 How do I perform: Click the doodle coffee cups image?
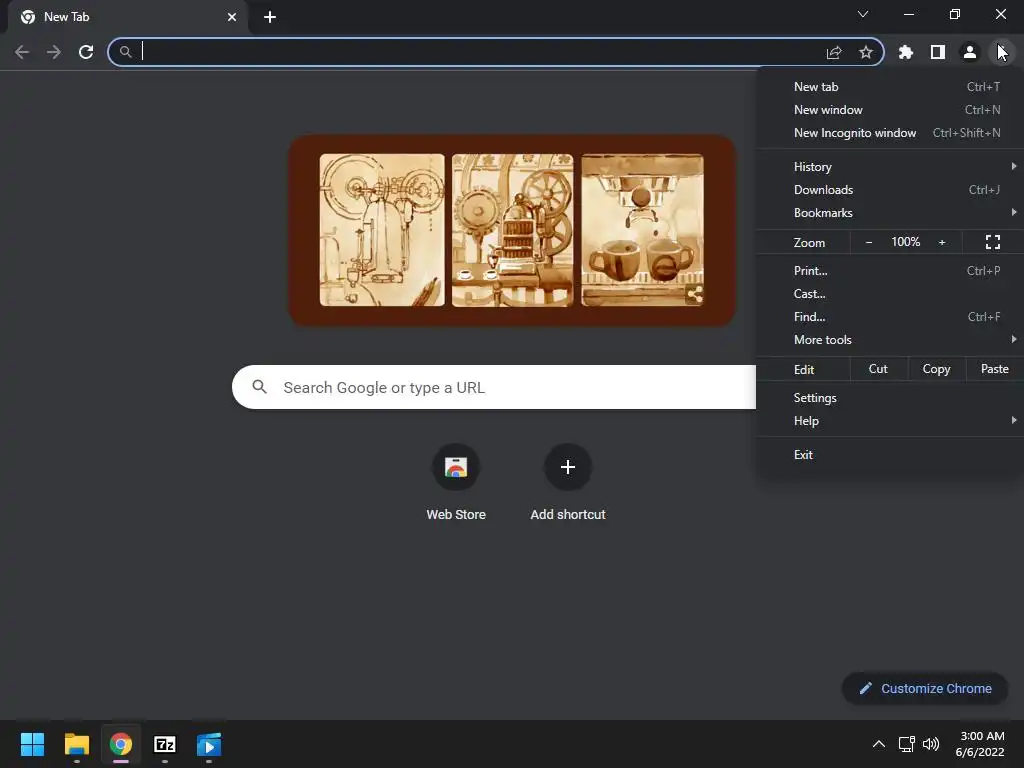point(643,230)
